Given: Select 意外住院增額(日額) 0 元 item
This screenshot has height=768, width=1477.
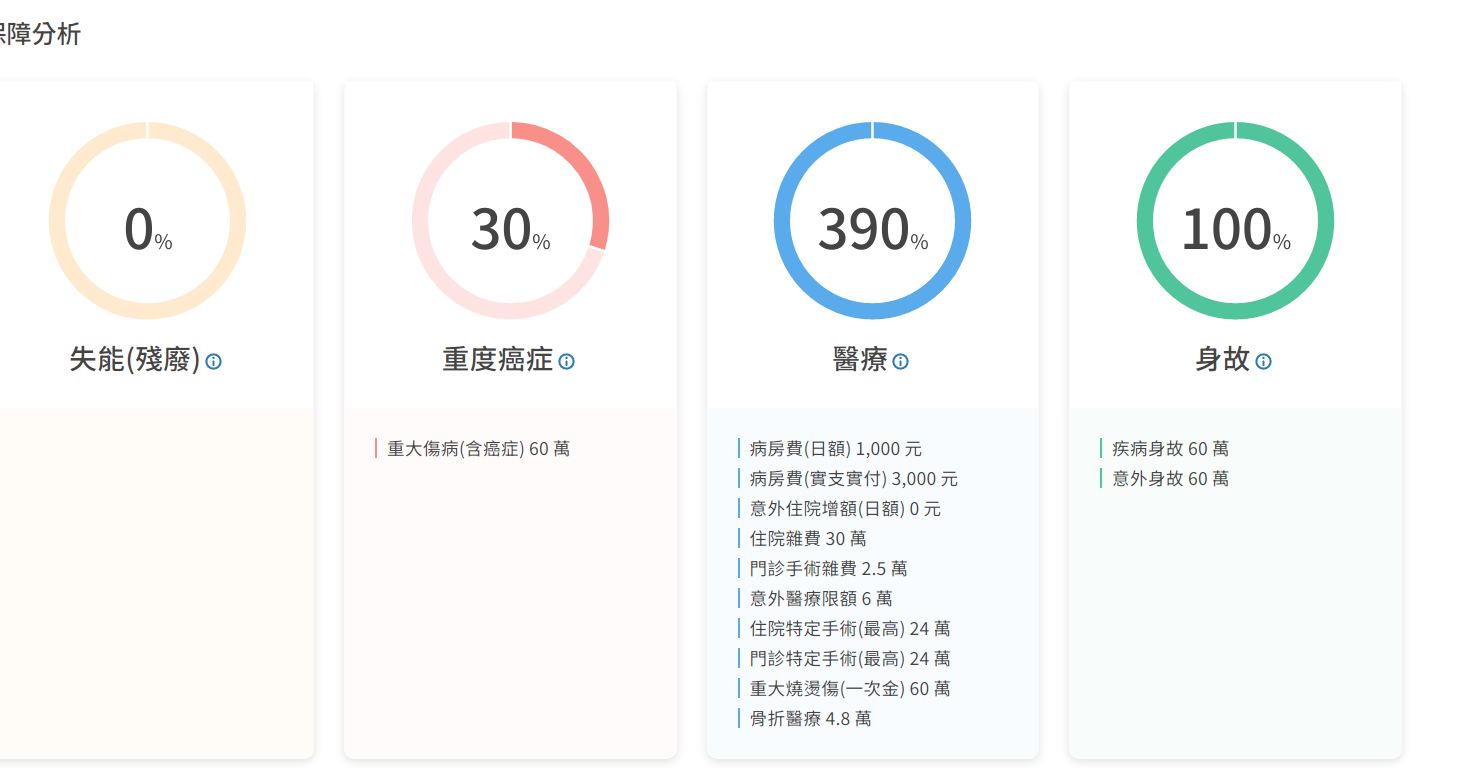Looking at the screenshot, I should point(845,509).
